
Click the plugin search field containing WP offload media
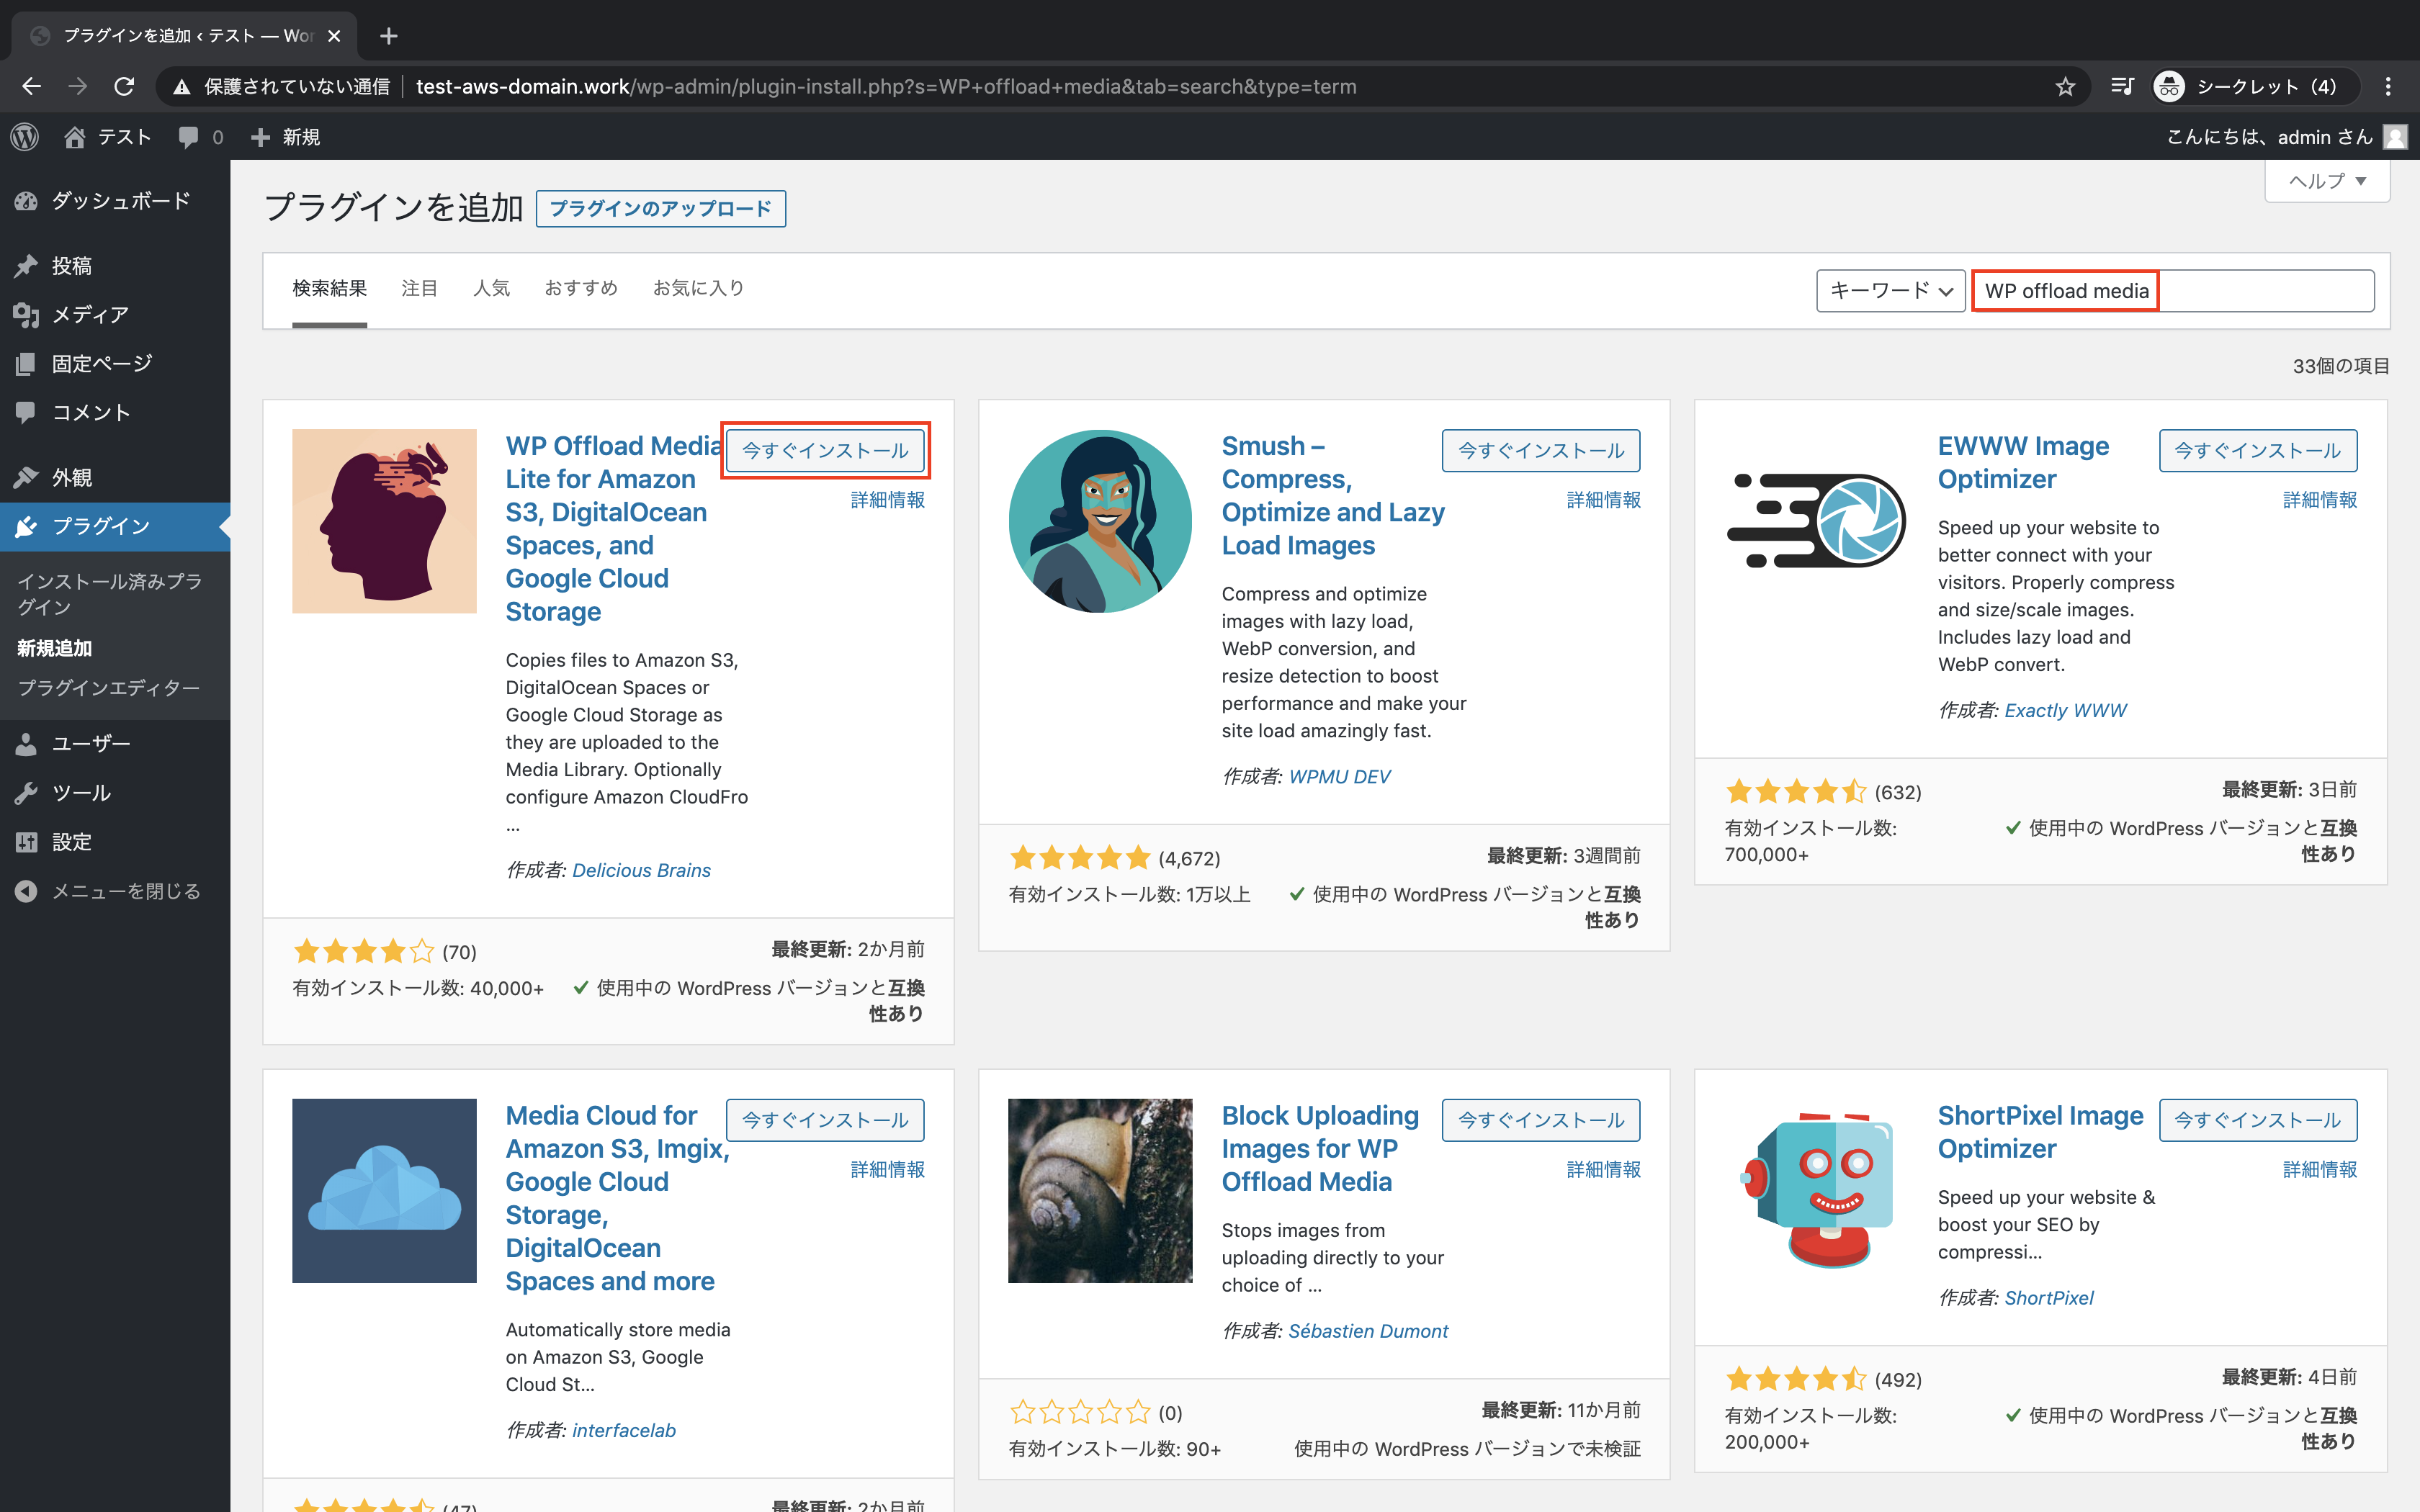click(x=2170, y=291)
